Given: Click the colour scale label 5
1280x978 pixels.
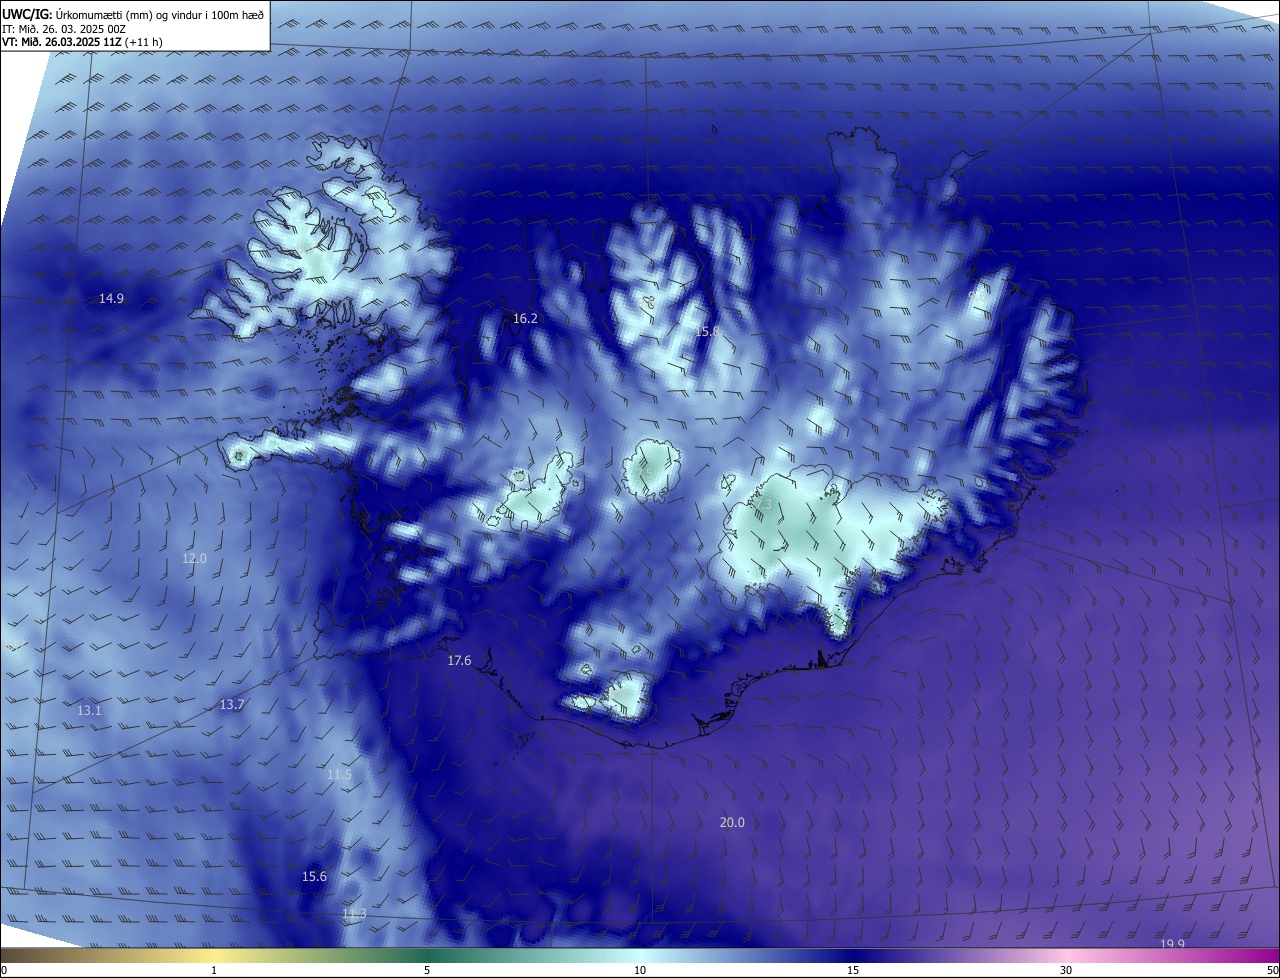Looking at the screenshot, I should 427,970.
